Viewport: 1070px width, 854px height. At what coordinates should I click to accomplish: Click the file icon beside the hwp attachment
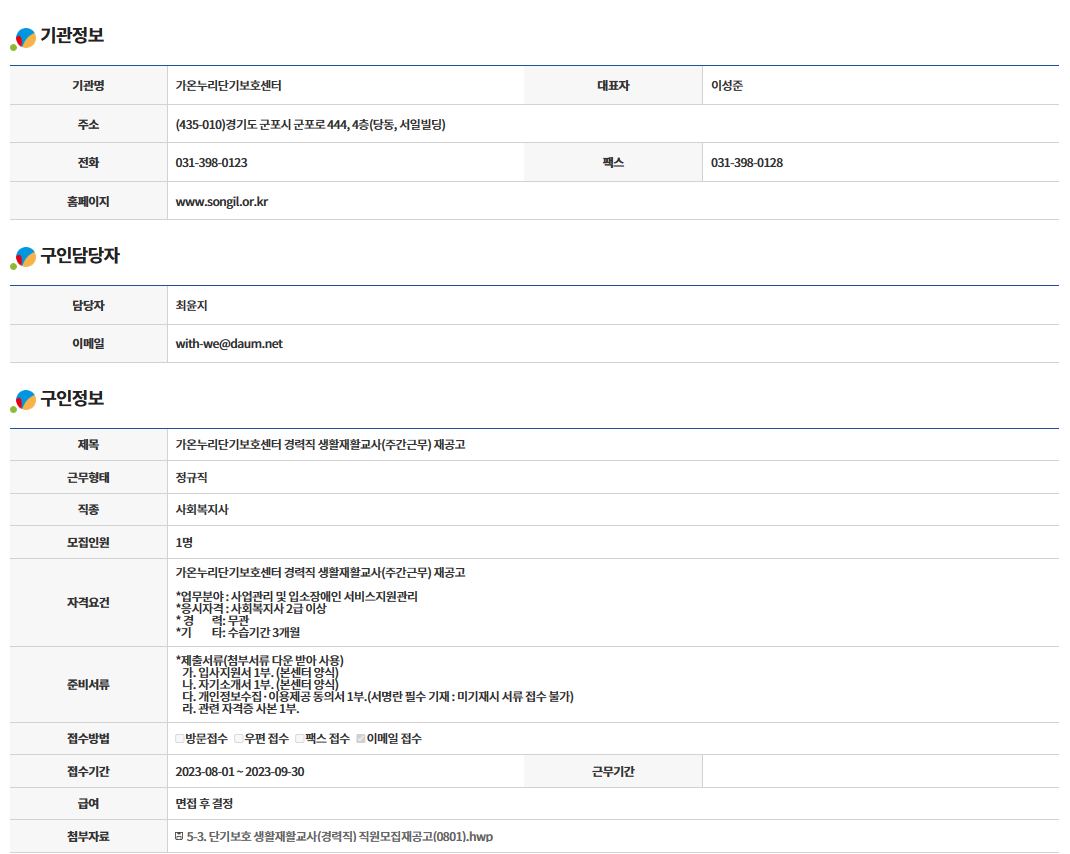tap(179, 836)
